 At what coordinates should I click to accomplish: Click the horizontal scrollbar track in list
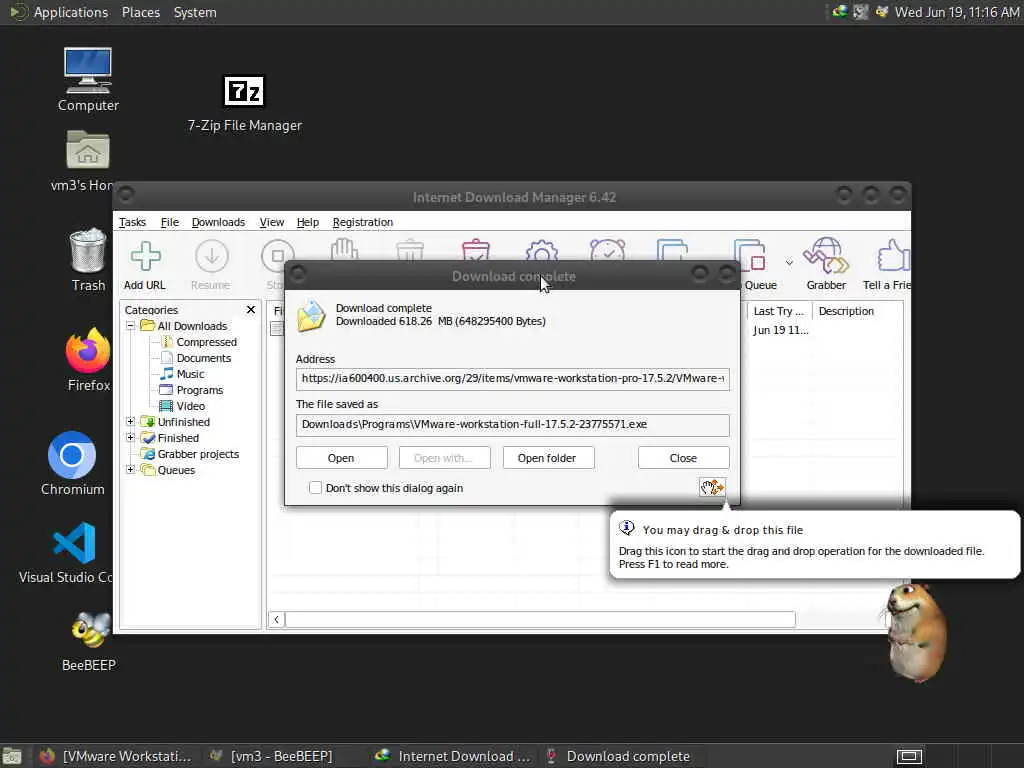(540, 619)
